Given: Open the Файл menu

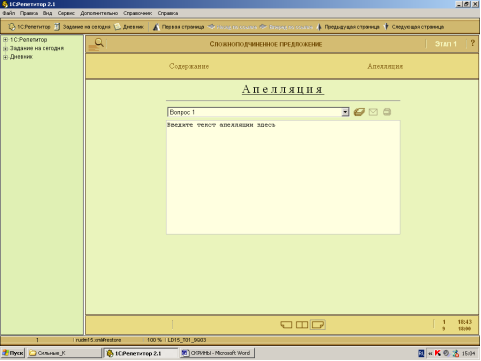Looking at the screenshot, I should click(x=9, y=13).
